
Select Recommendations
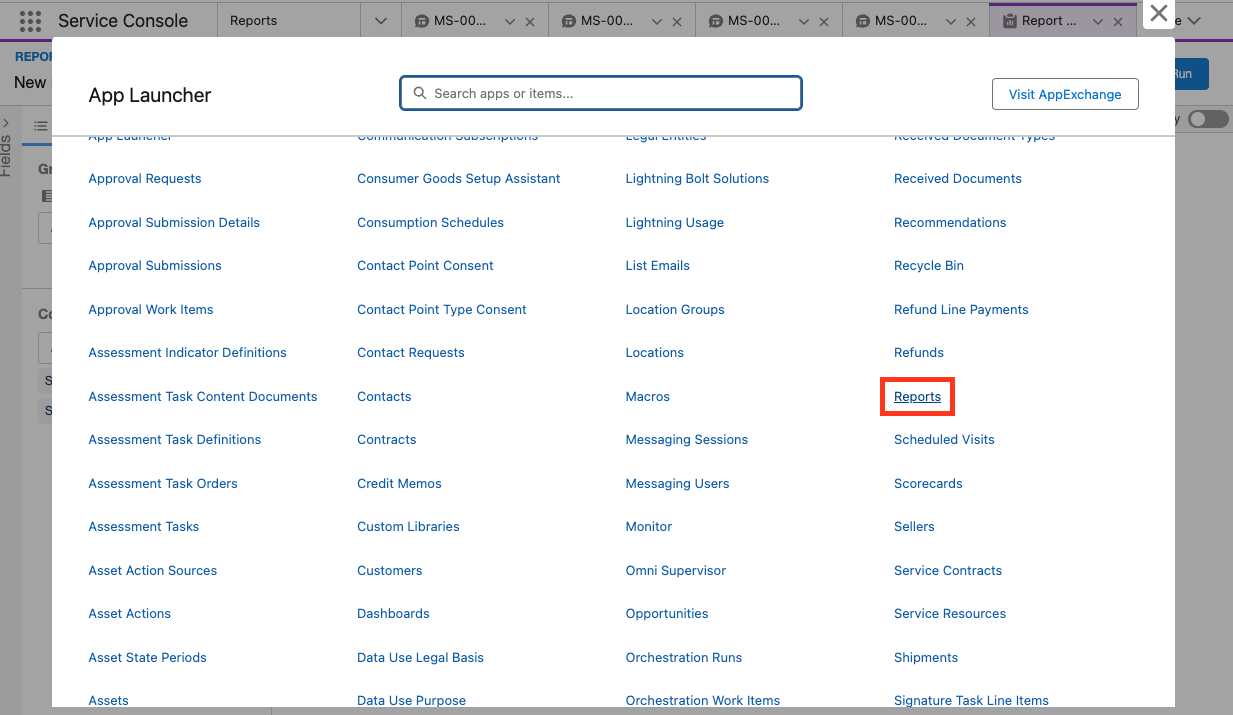coord(950,223)
